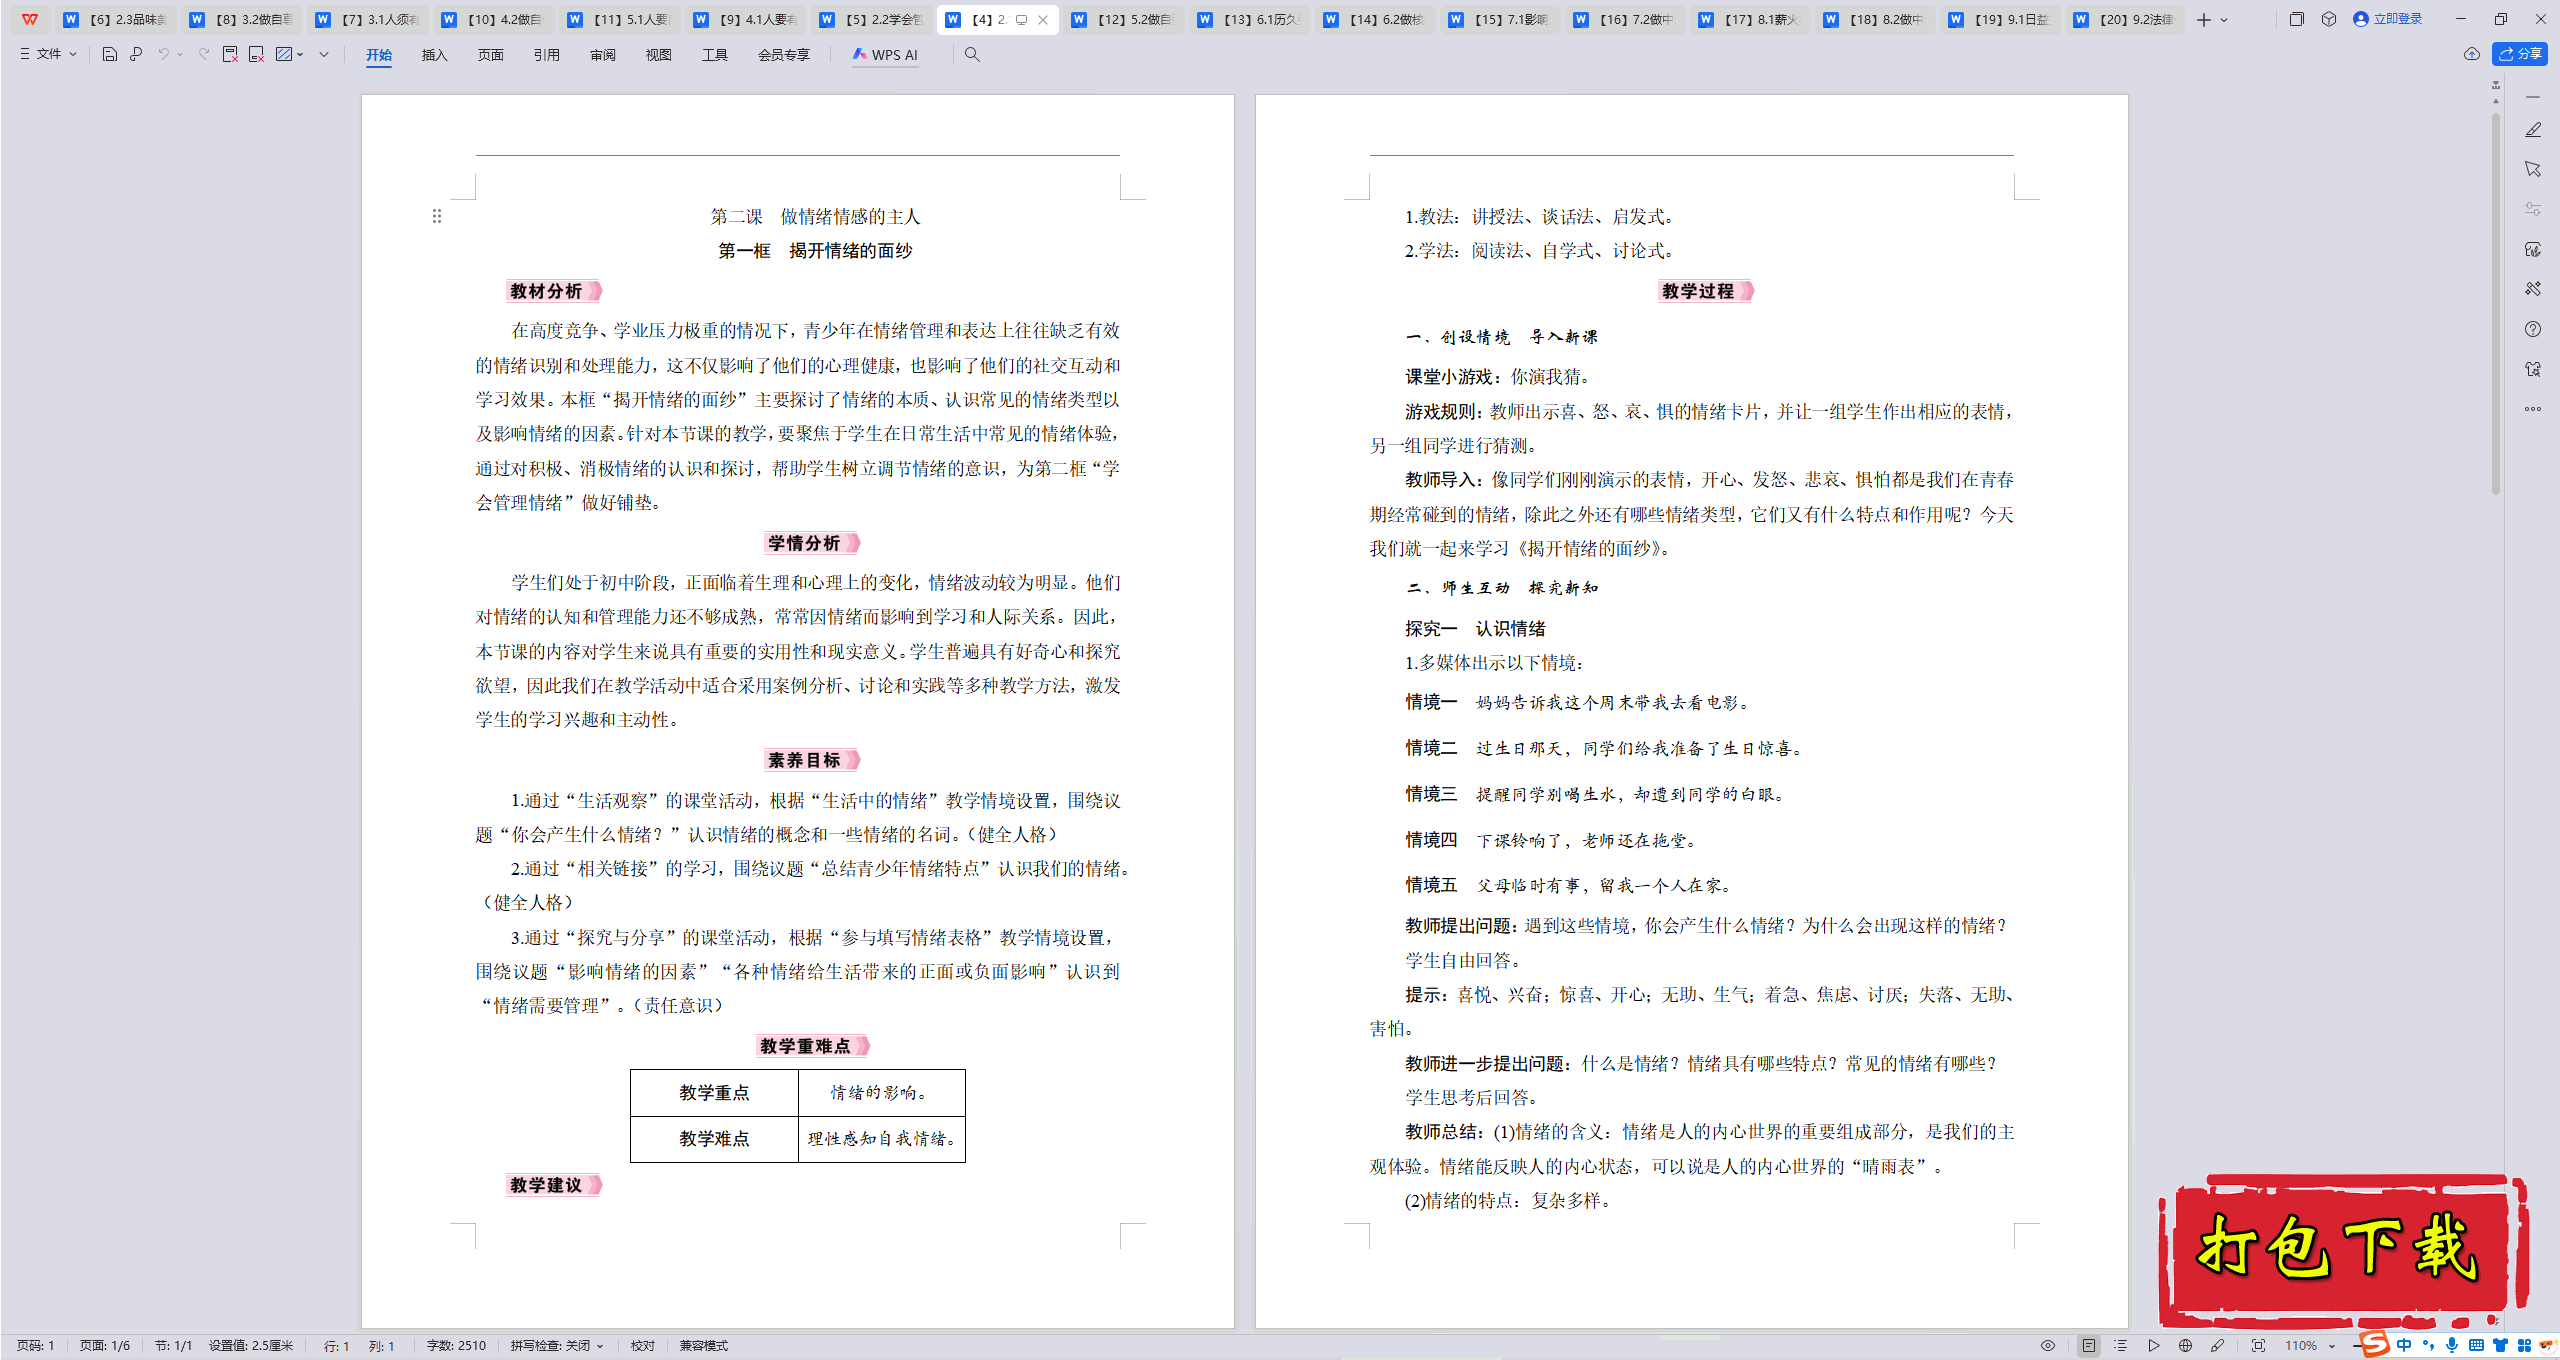Toggle Sogou Chinese/English mode indicator
This screenshot has height=1360, width=2560.
tap(2405, 1346)
